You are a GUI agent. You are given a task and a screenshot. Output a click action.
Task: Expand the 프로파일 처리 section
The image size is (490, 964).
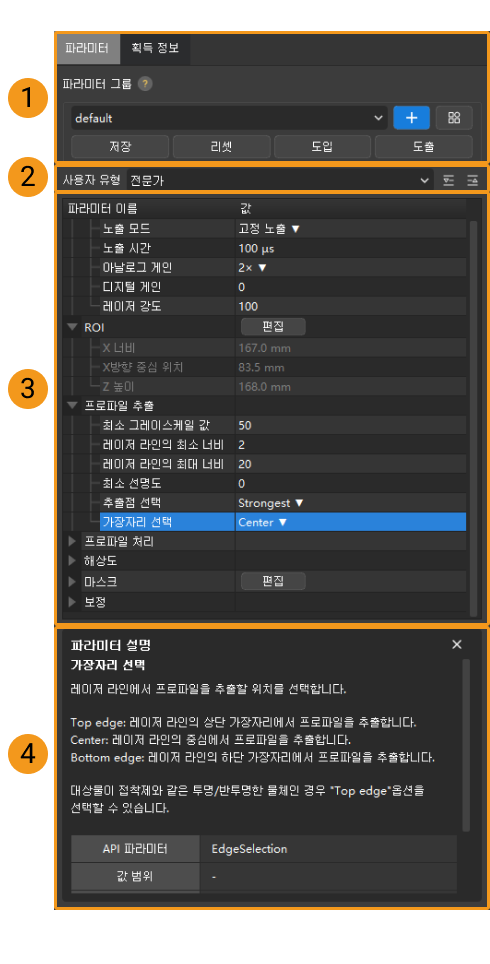[73, 542]
